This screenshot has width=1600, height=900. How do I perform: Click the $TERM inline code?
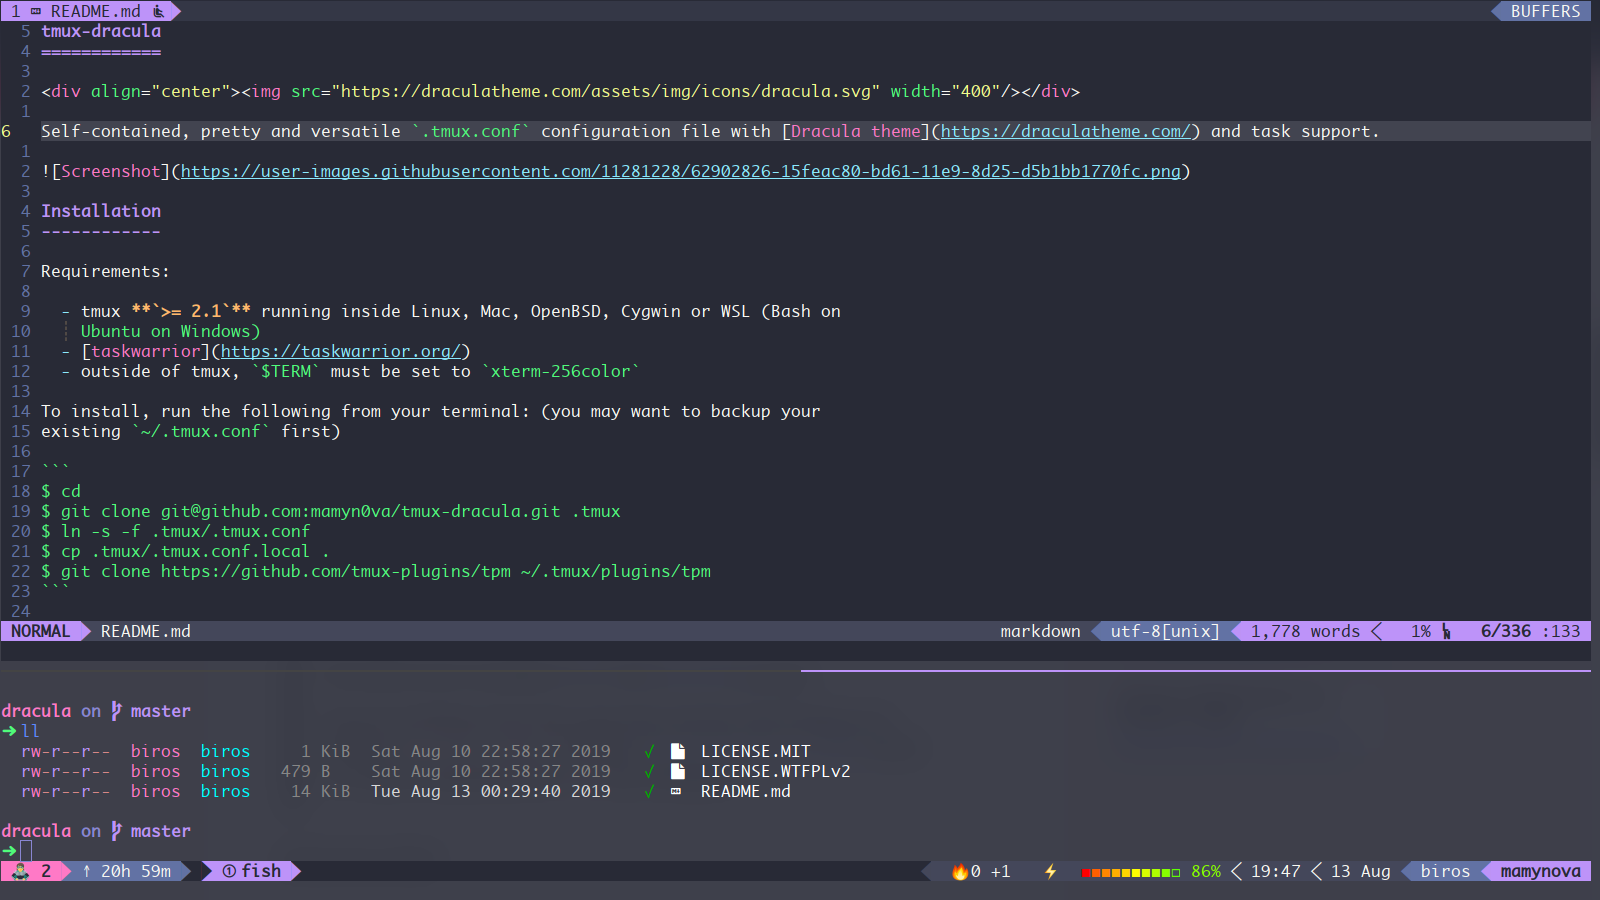coord(285,371)
